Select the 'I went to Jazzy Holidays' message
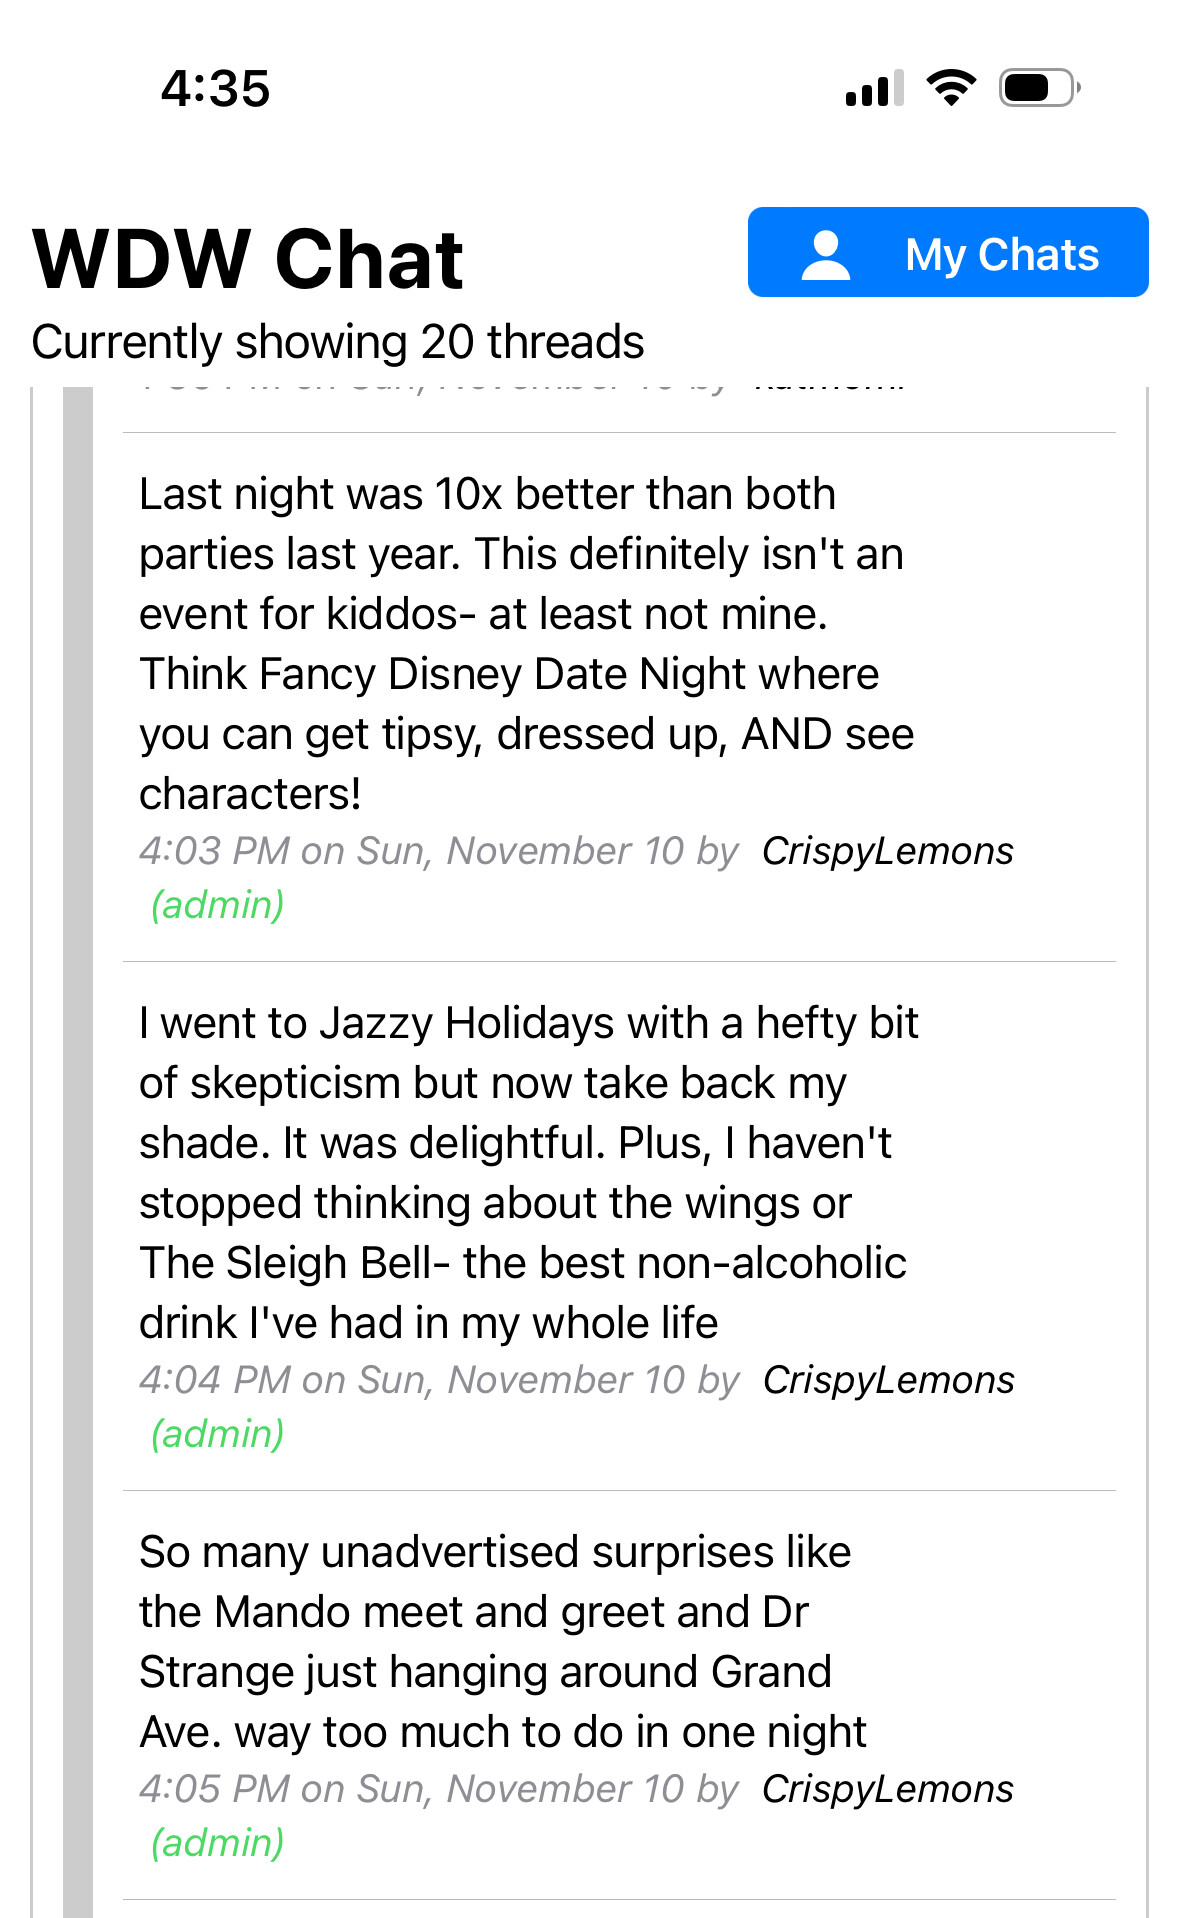 (x=527, y=1173)
